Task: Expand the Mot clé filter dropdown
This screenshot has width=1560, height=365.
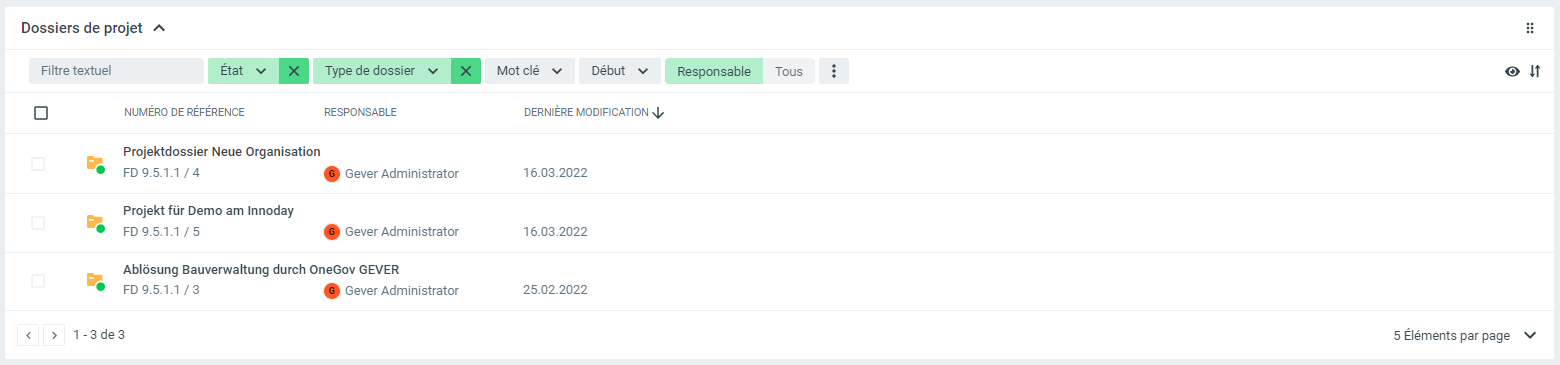Action: [530, 71]
